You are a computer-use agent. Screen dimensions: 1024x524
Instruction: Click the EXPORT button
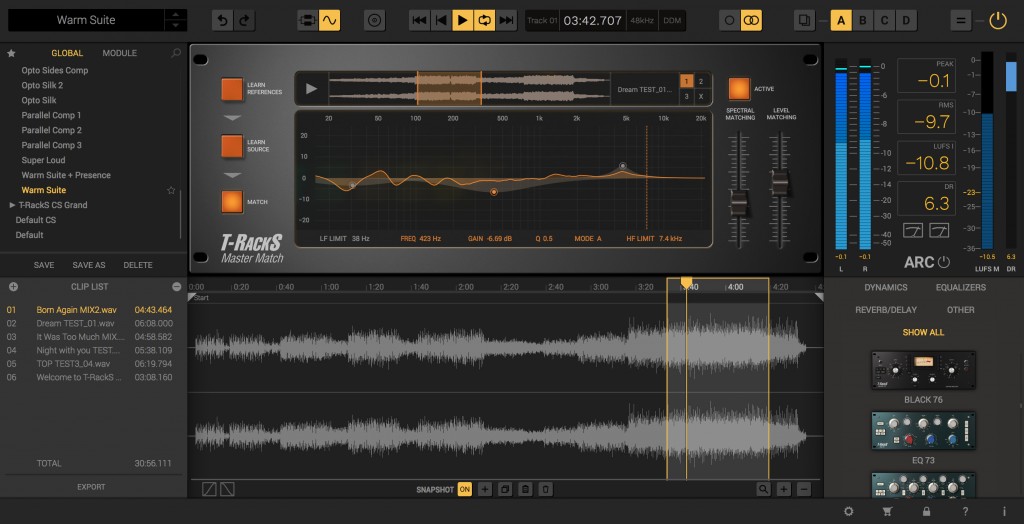pos(91,487)
